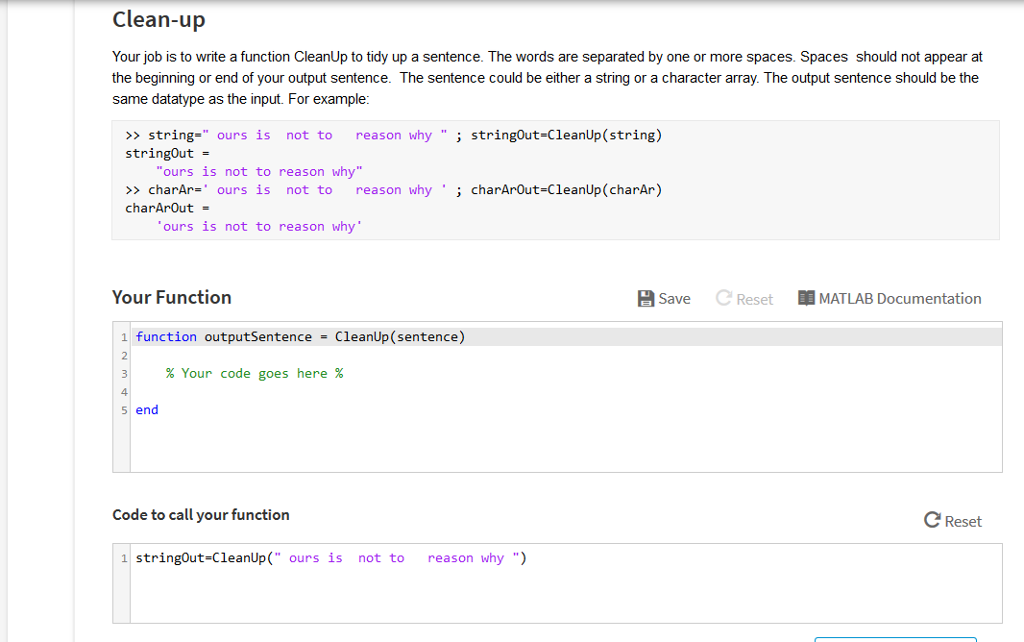1024x642 pixels.
Task: Click the stringOut=CleanUp call code line
Action: click(x=330, y=557)
